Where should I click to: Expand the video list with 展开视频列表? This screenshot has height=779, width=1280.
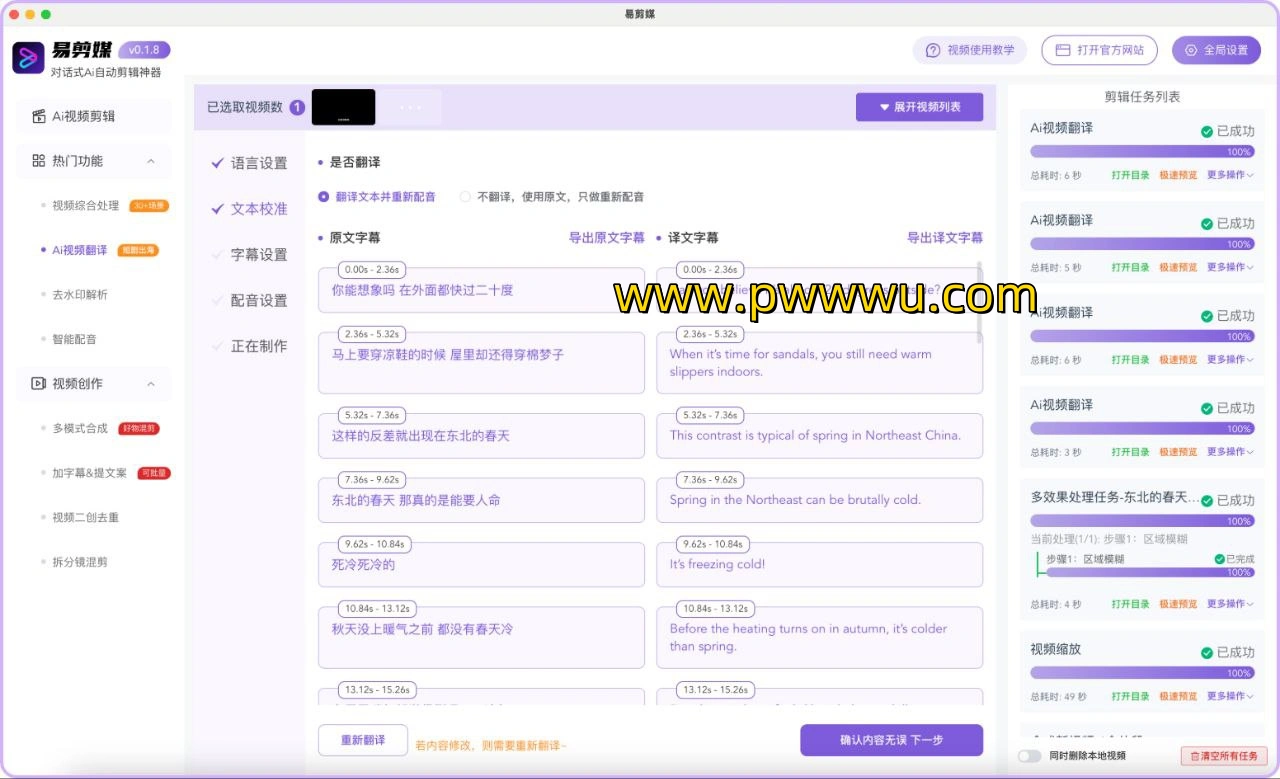point(919,107)
